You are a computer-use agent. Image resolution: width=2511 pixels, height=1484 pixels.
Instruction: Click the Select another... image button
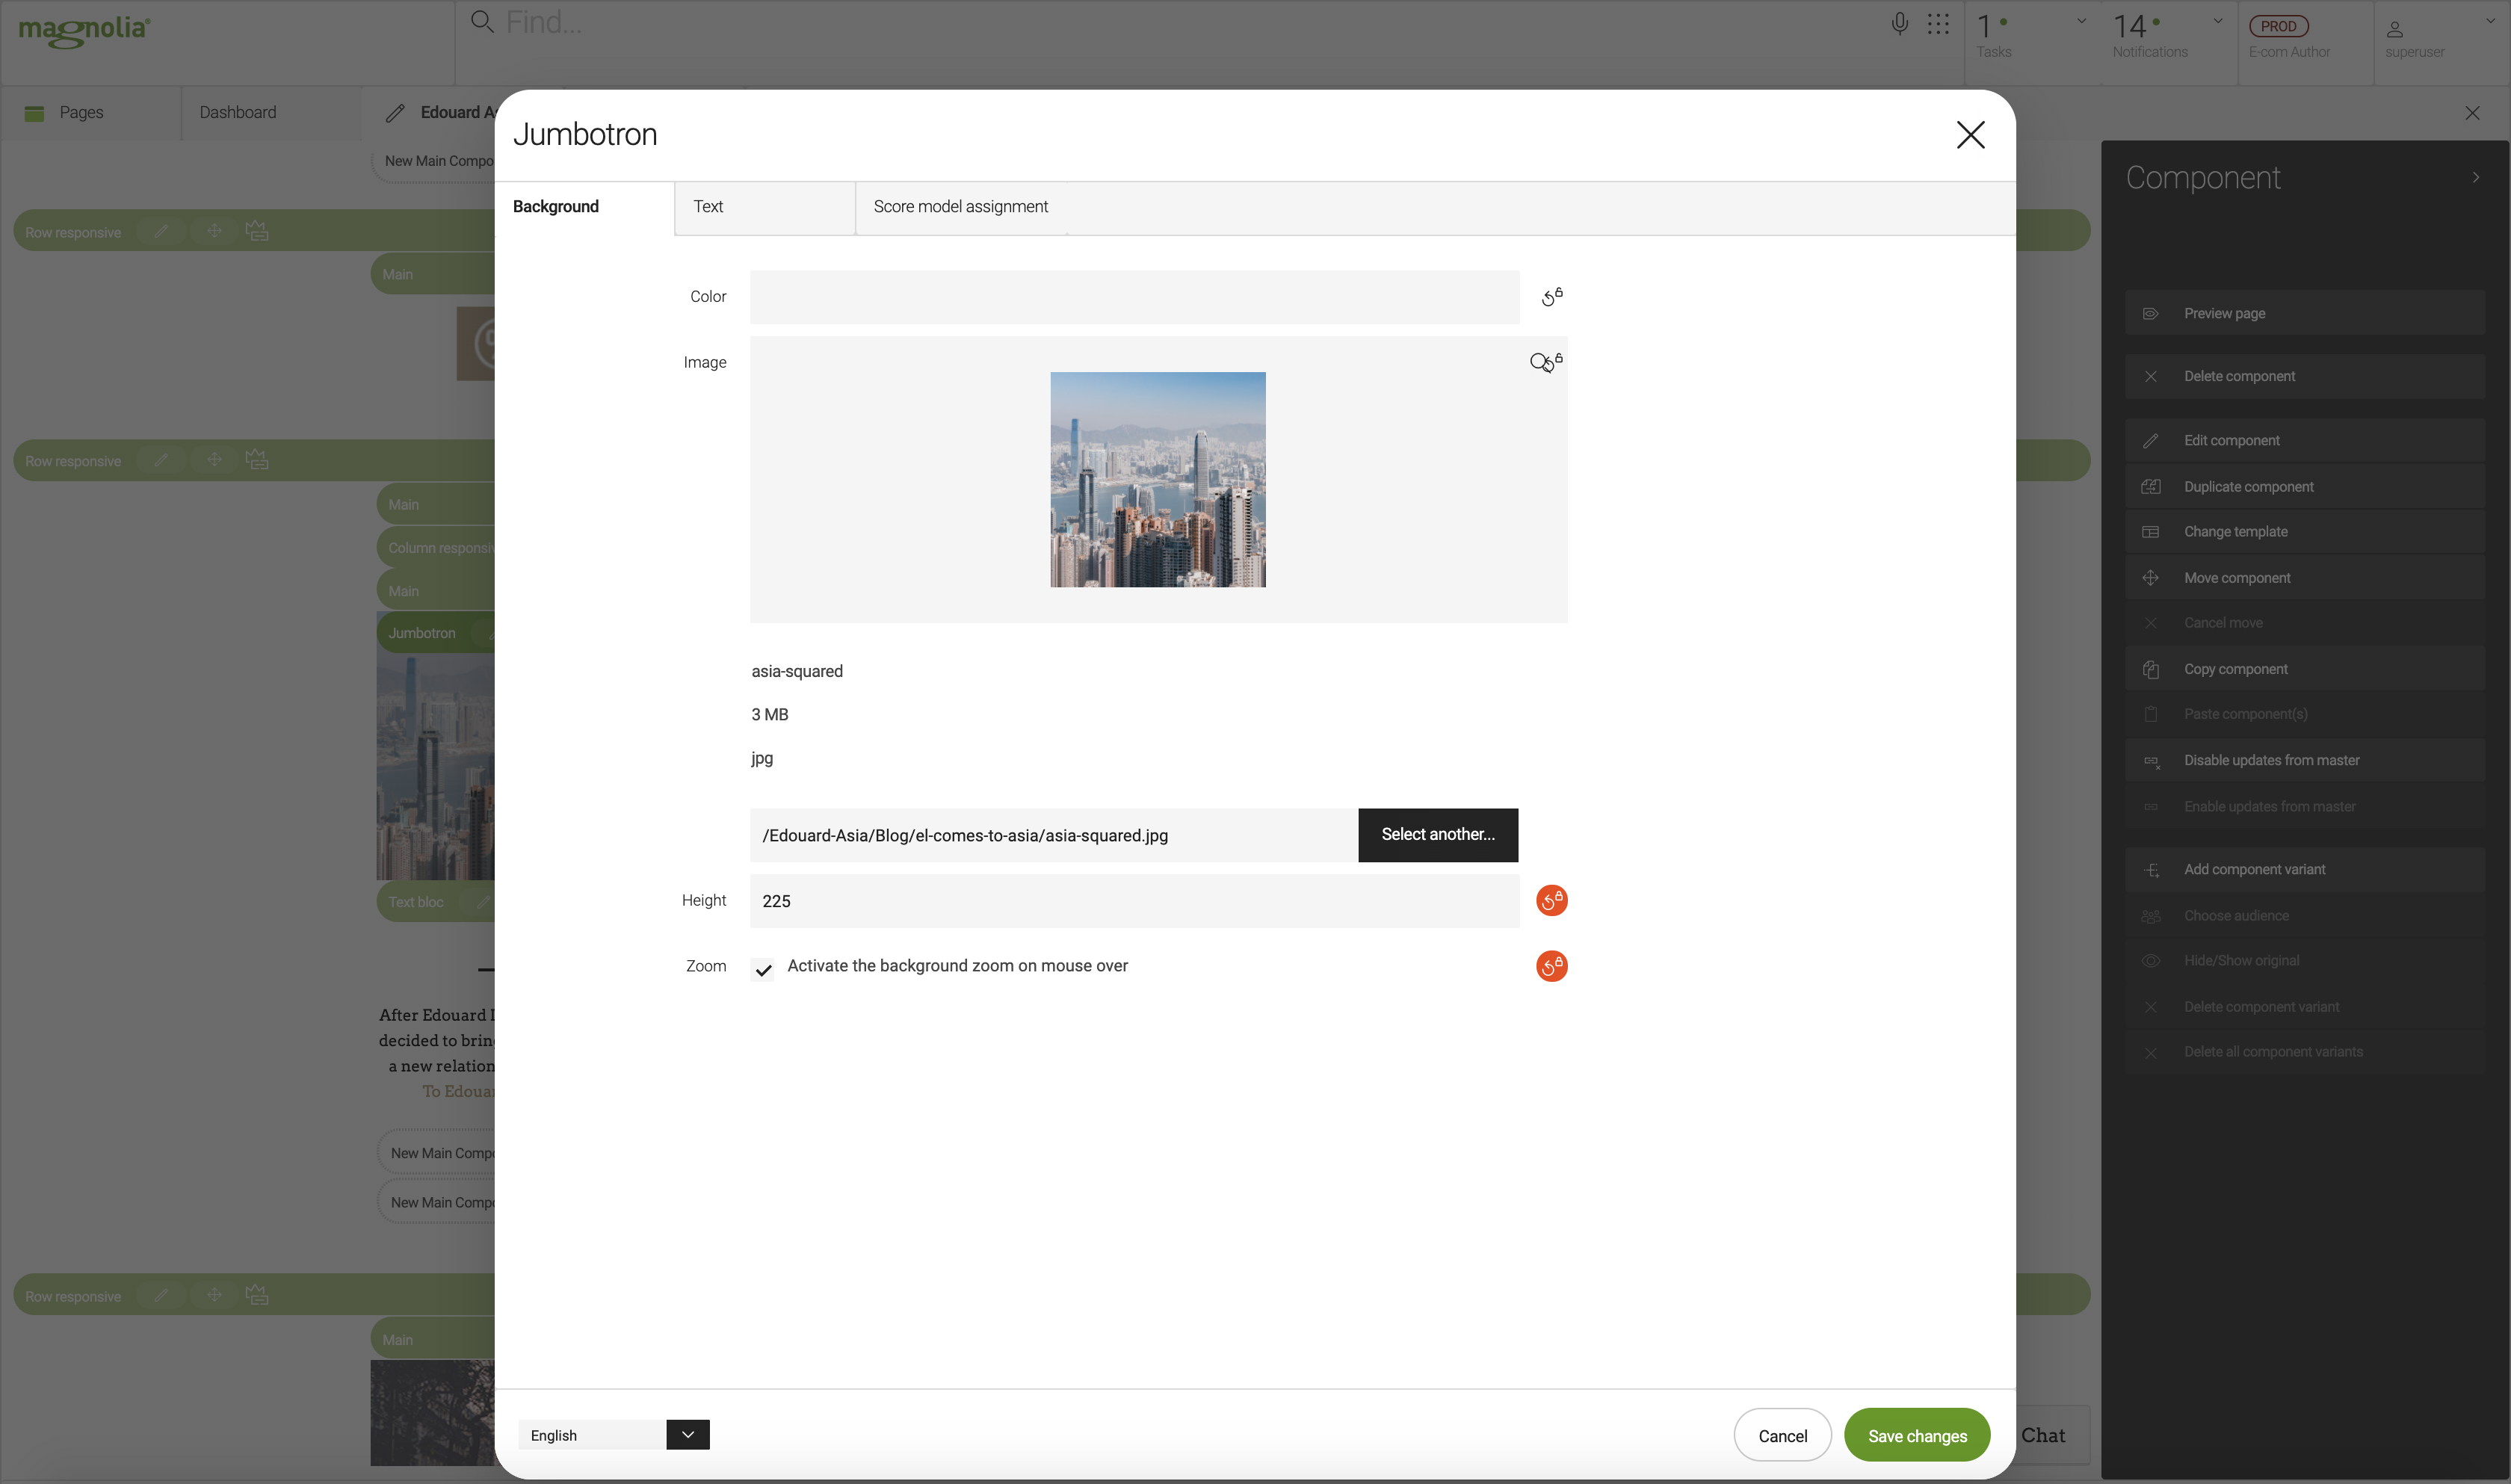pyautogui.click(x=1437, y=834)
